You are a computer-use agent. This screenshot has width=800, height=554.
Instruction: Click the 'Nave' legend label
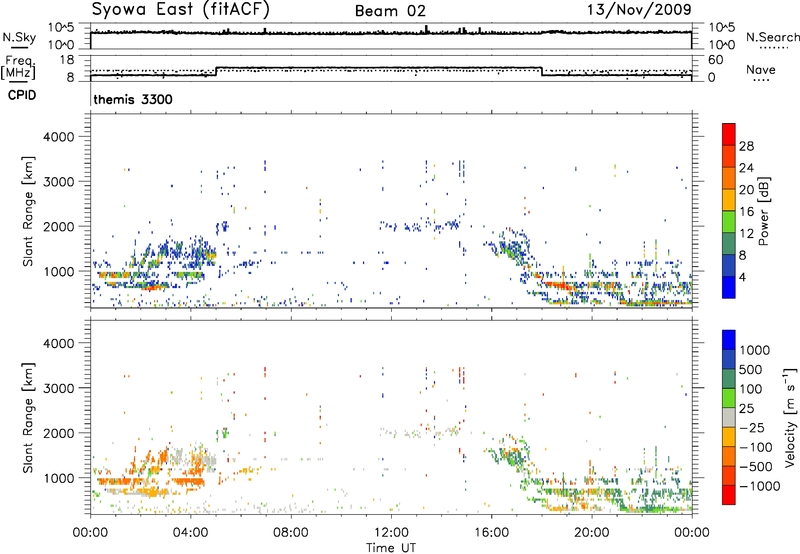click(761, 69)
